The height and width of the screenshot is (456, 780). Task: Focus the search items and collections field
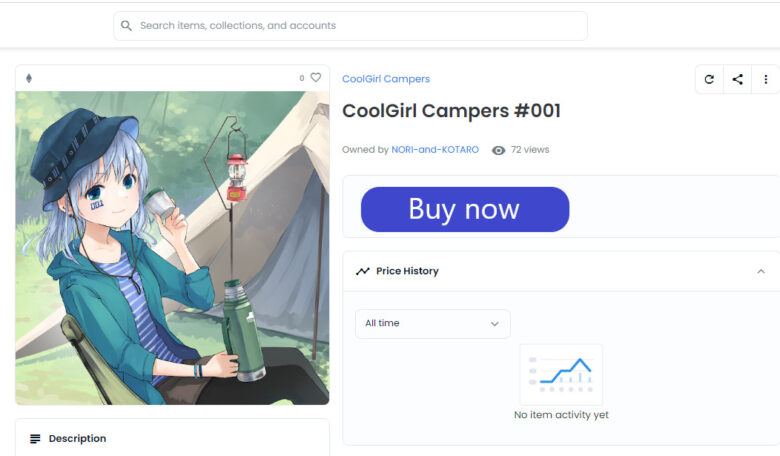pos(350,26)
